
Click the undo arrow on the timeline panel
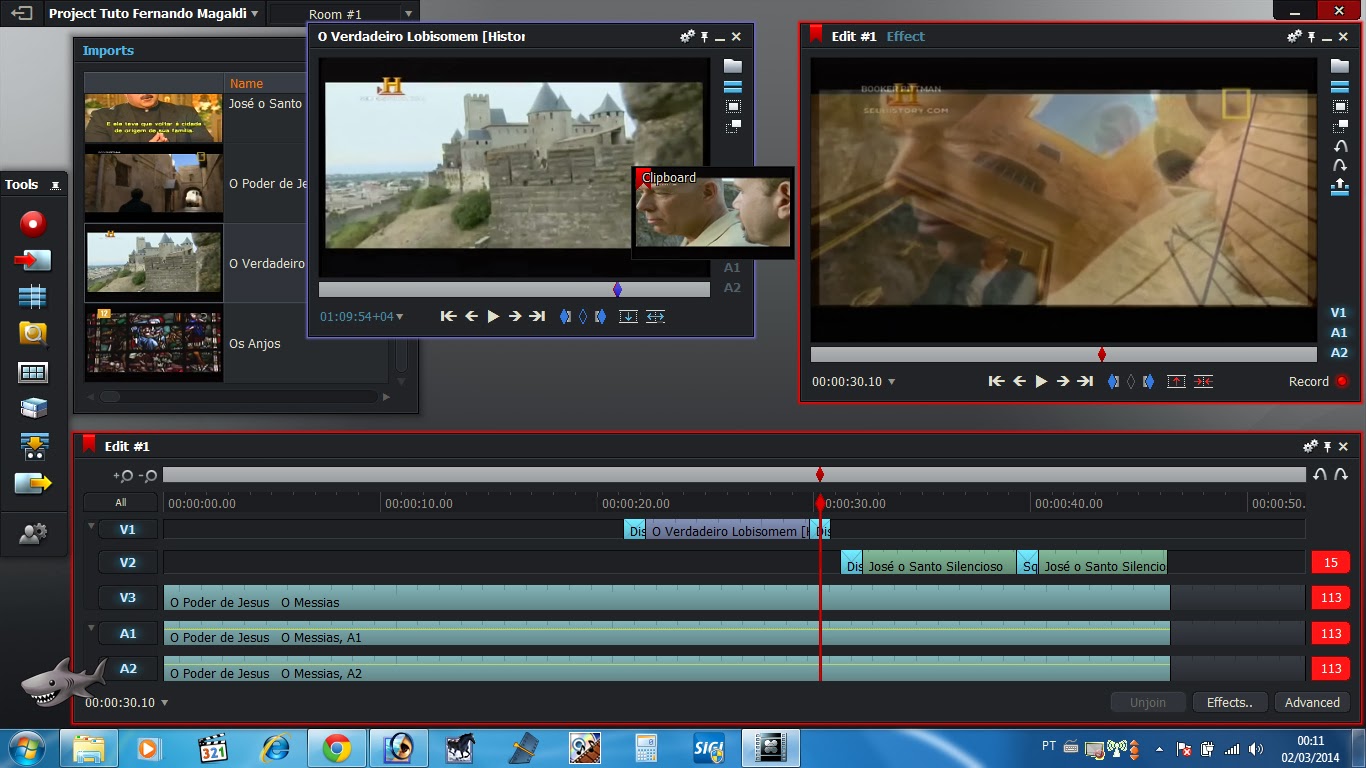(x=1320, y=475)
